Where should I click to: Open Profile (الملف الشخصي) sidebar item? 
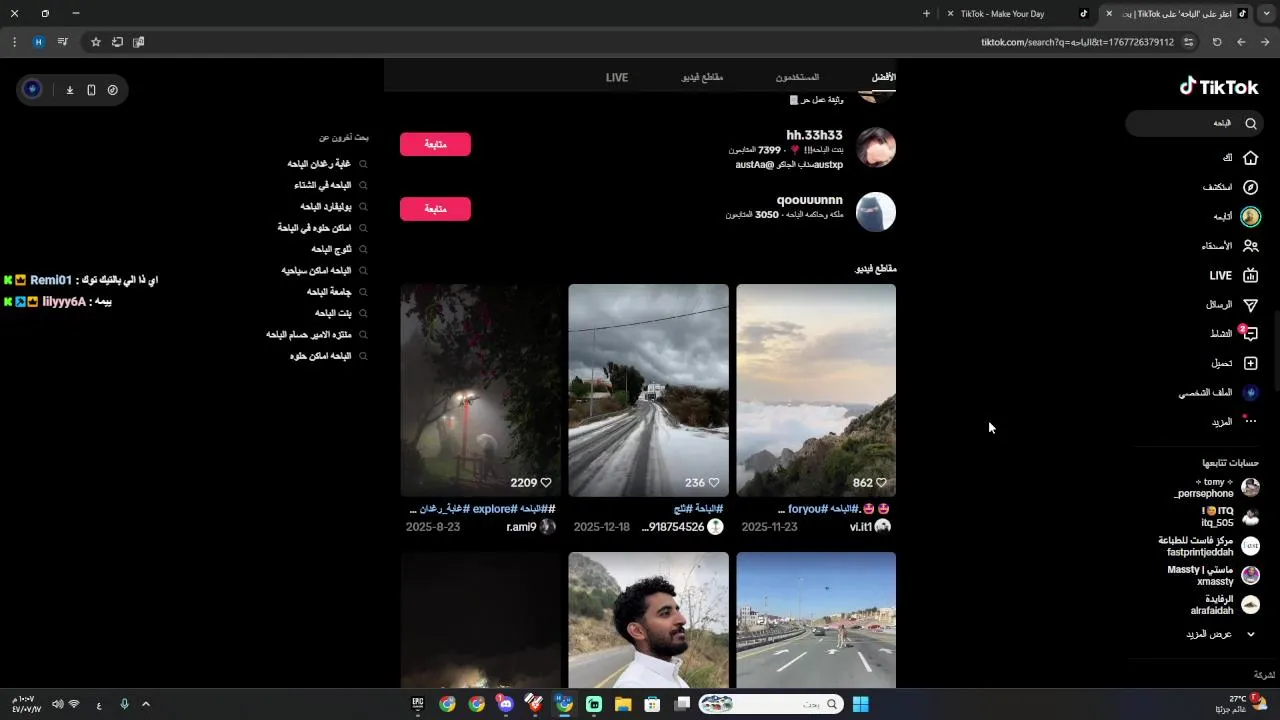click(1218, 393)
